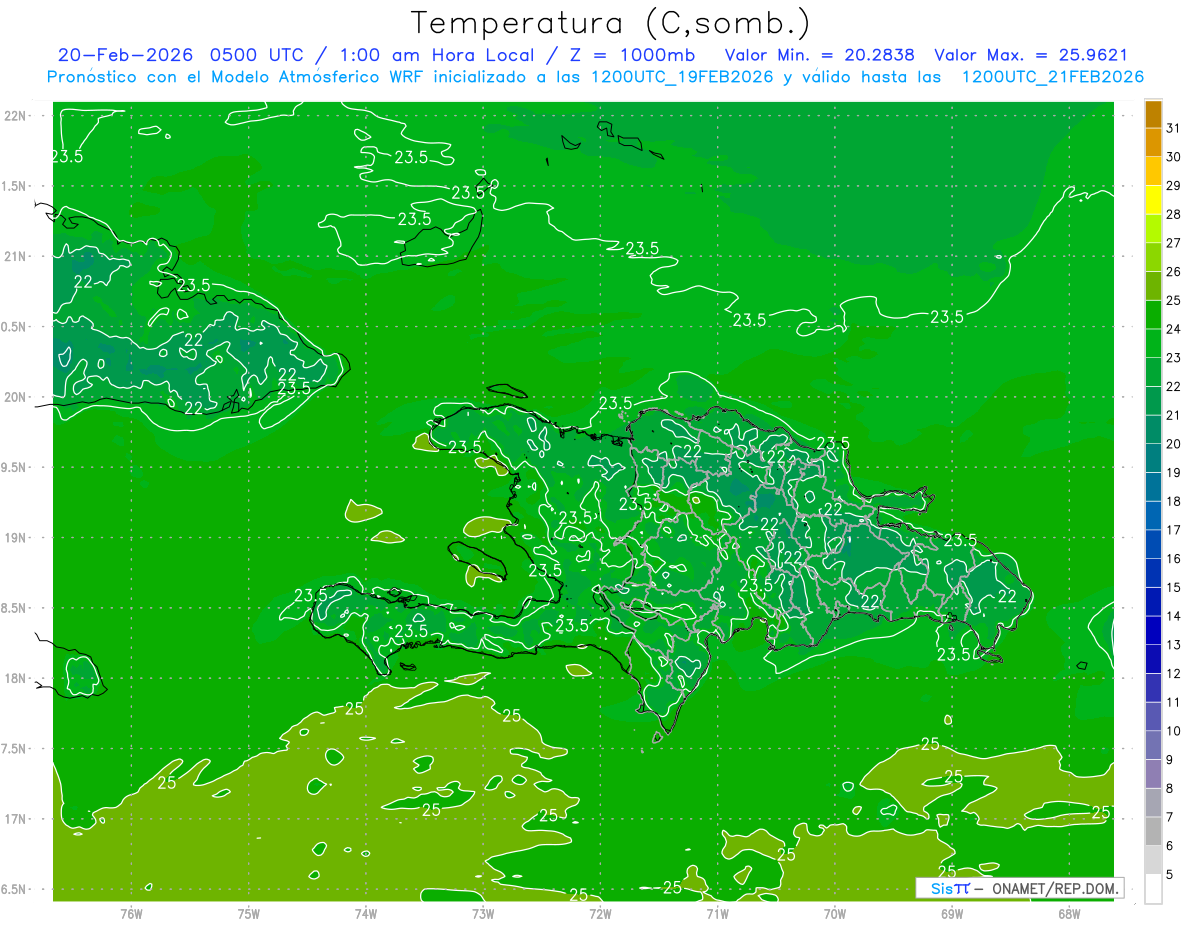The image size is (1200, 927).
Task: Select the 'Valor Max. = 25.9621' reading
Action: [1031, 55]
